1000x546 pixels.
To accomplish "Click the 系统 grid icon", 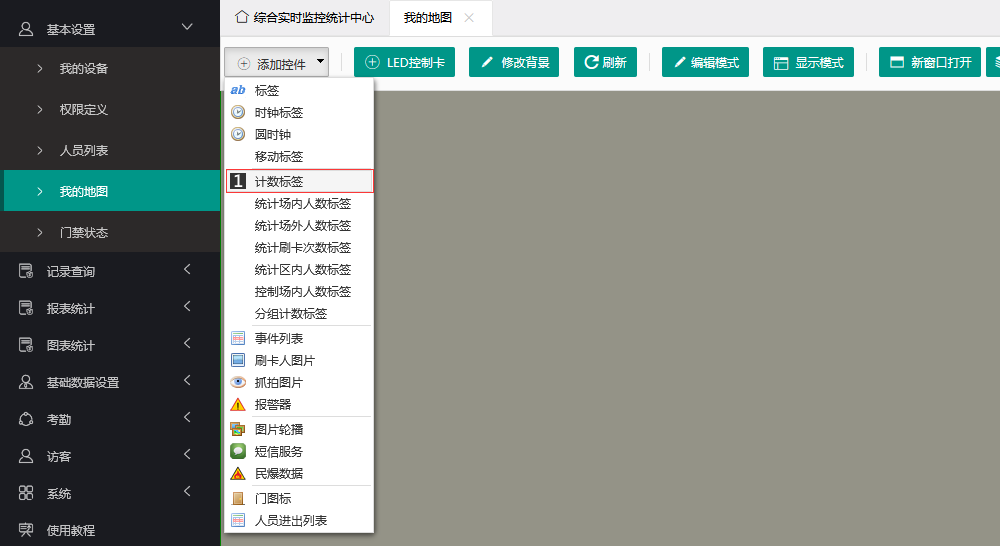I will pyautogui.click(x=26, y=493).
